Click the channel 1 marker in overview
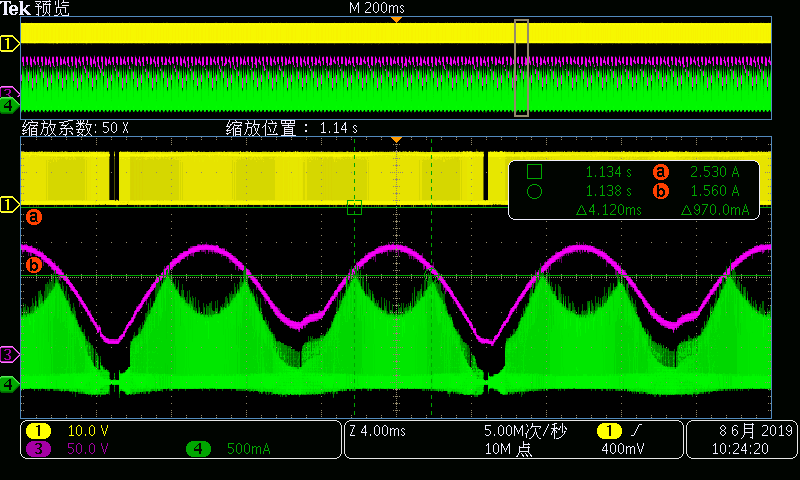800x480 pixels. click(x=9, y=44)
